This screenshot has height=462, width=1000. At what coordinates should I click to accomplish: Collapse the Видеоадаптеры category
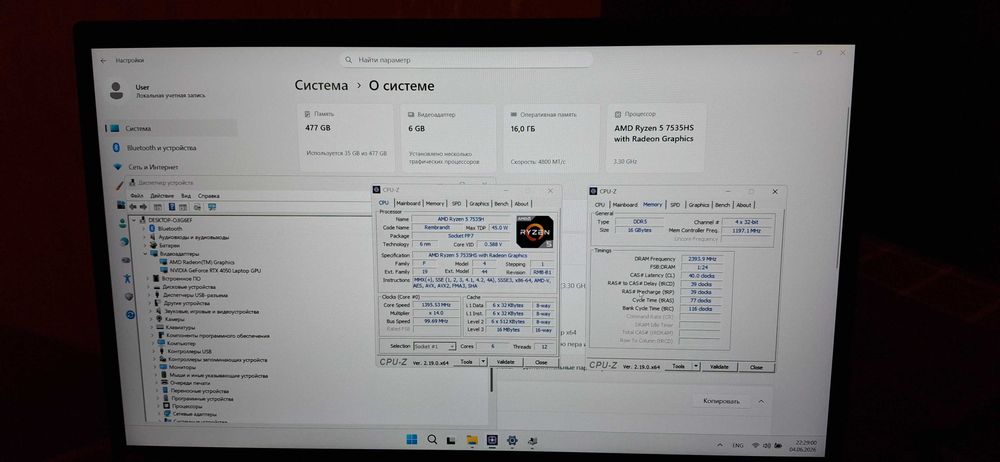[x=145, y=254]
